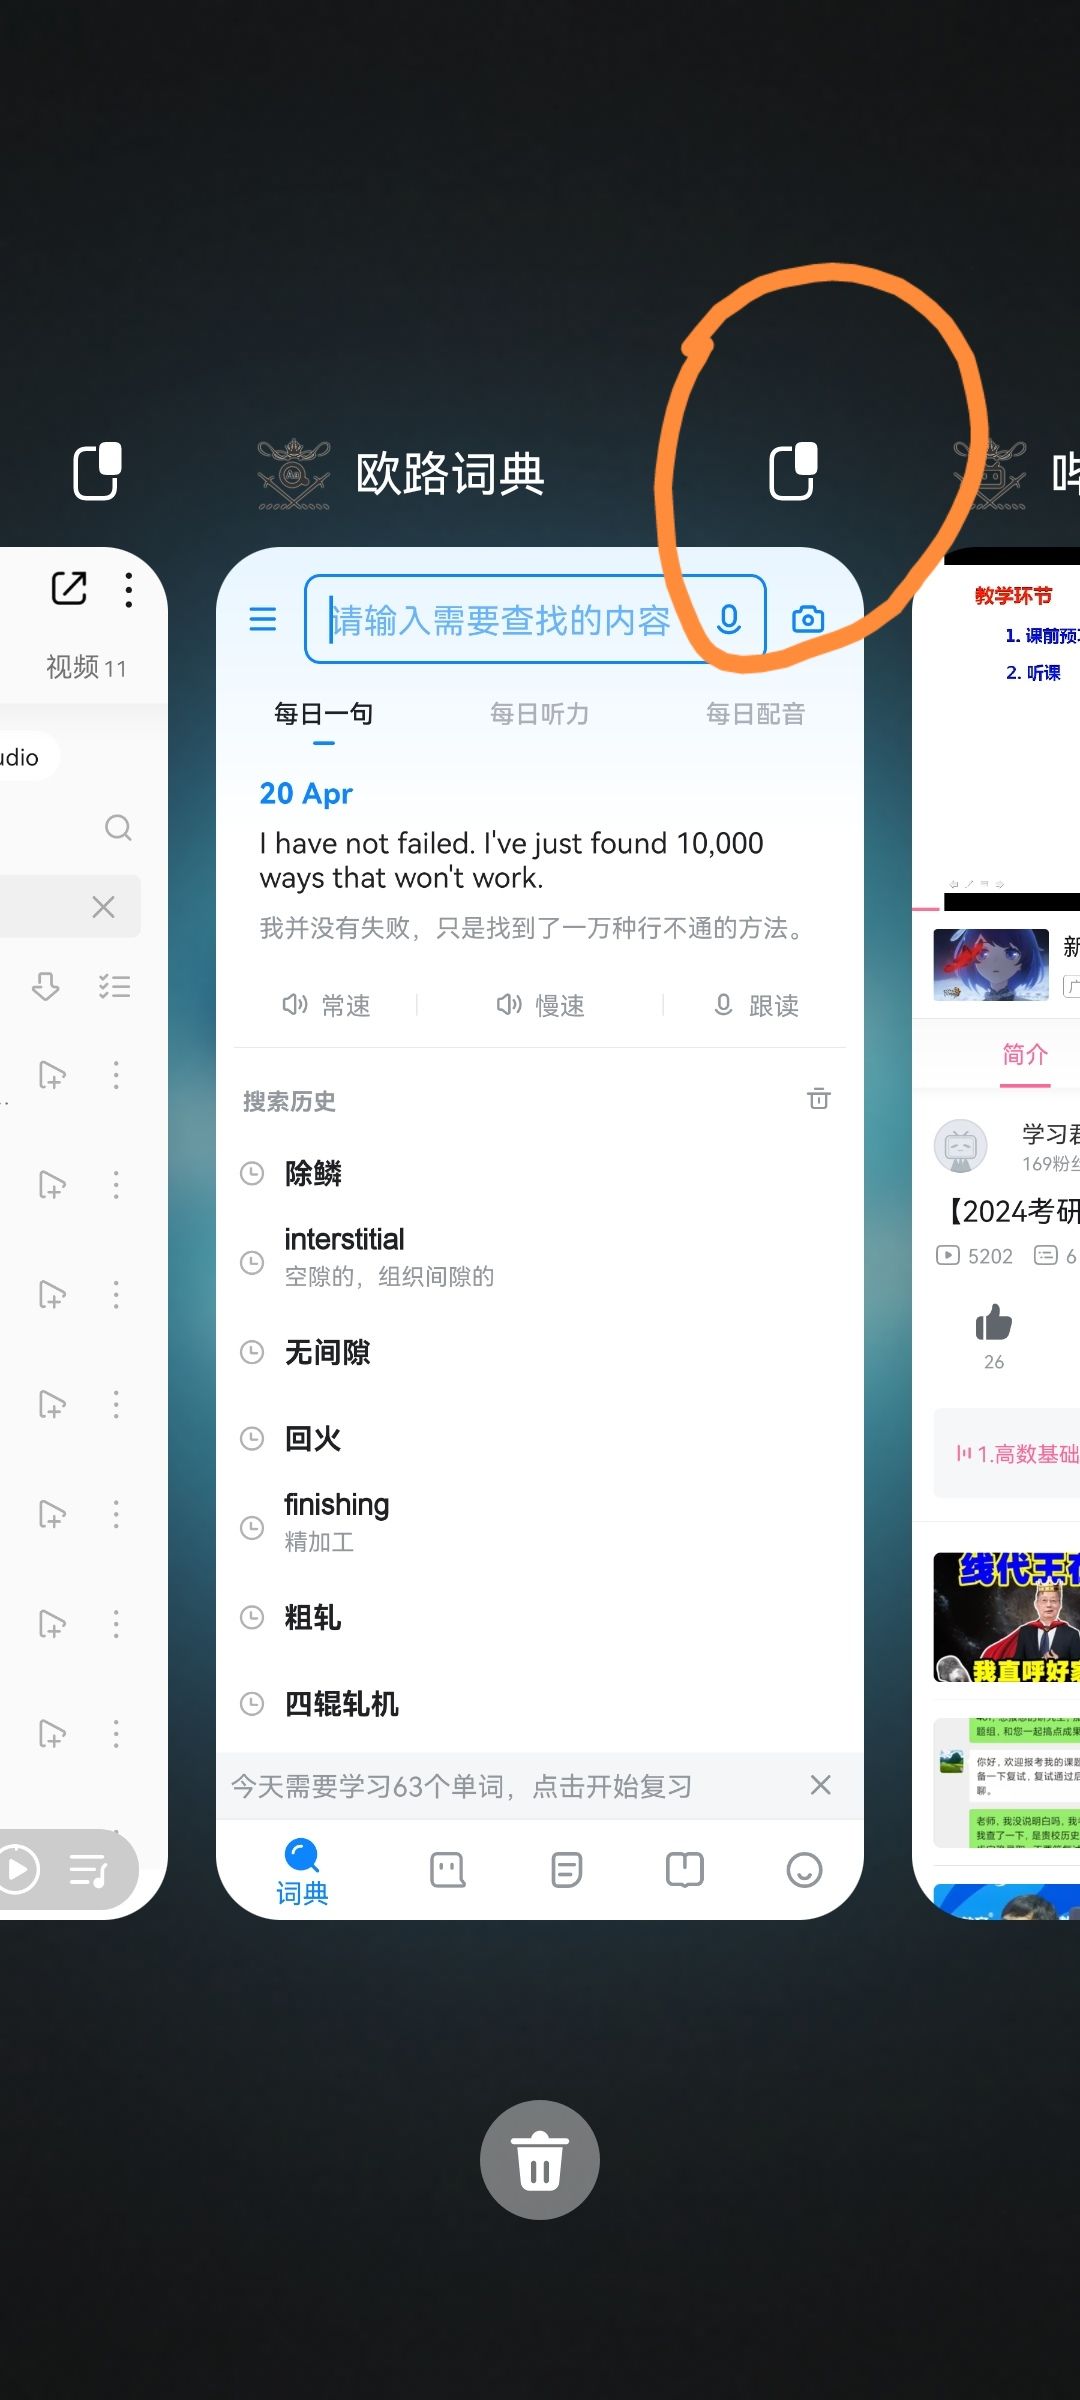Image resolution: width=1080 pixels, height=2400 pixels.
Task: Tap the episode item 1.高数基础
Action: click(1007, 1454)
